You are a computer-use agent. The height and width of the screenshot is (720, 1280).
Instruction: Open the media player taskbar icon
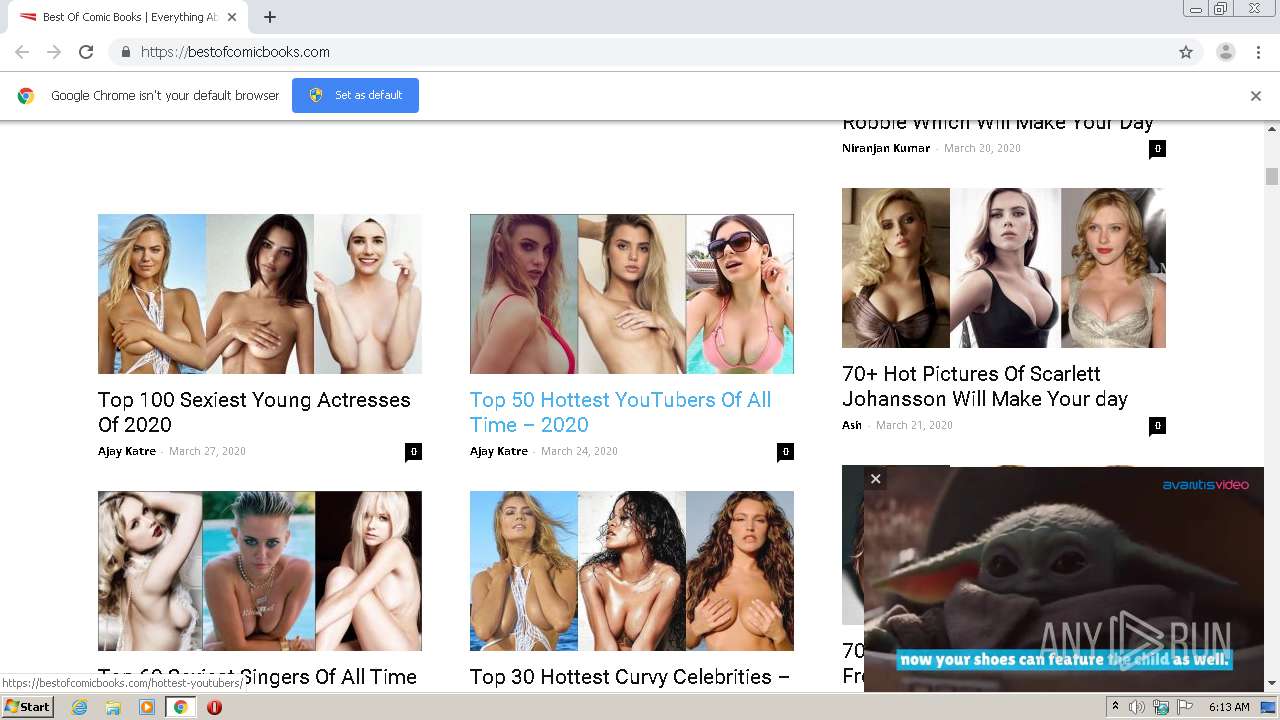pyautogui.click(x=147, y=707)
